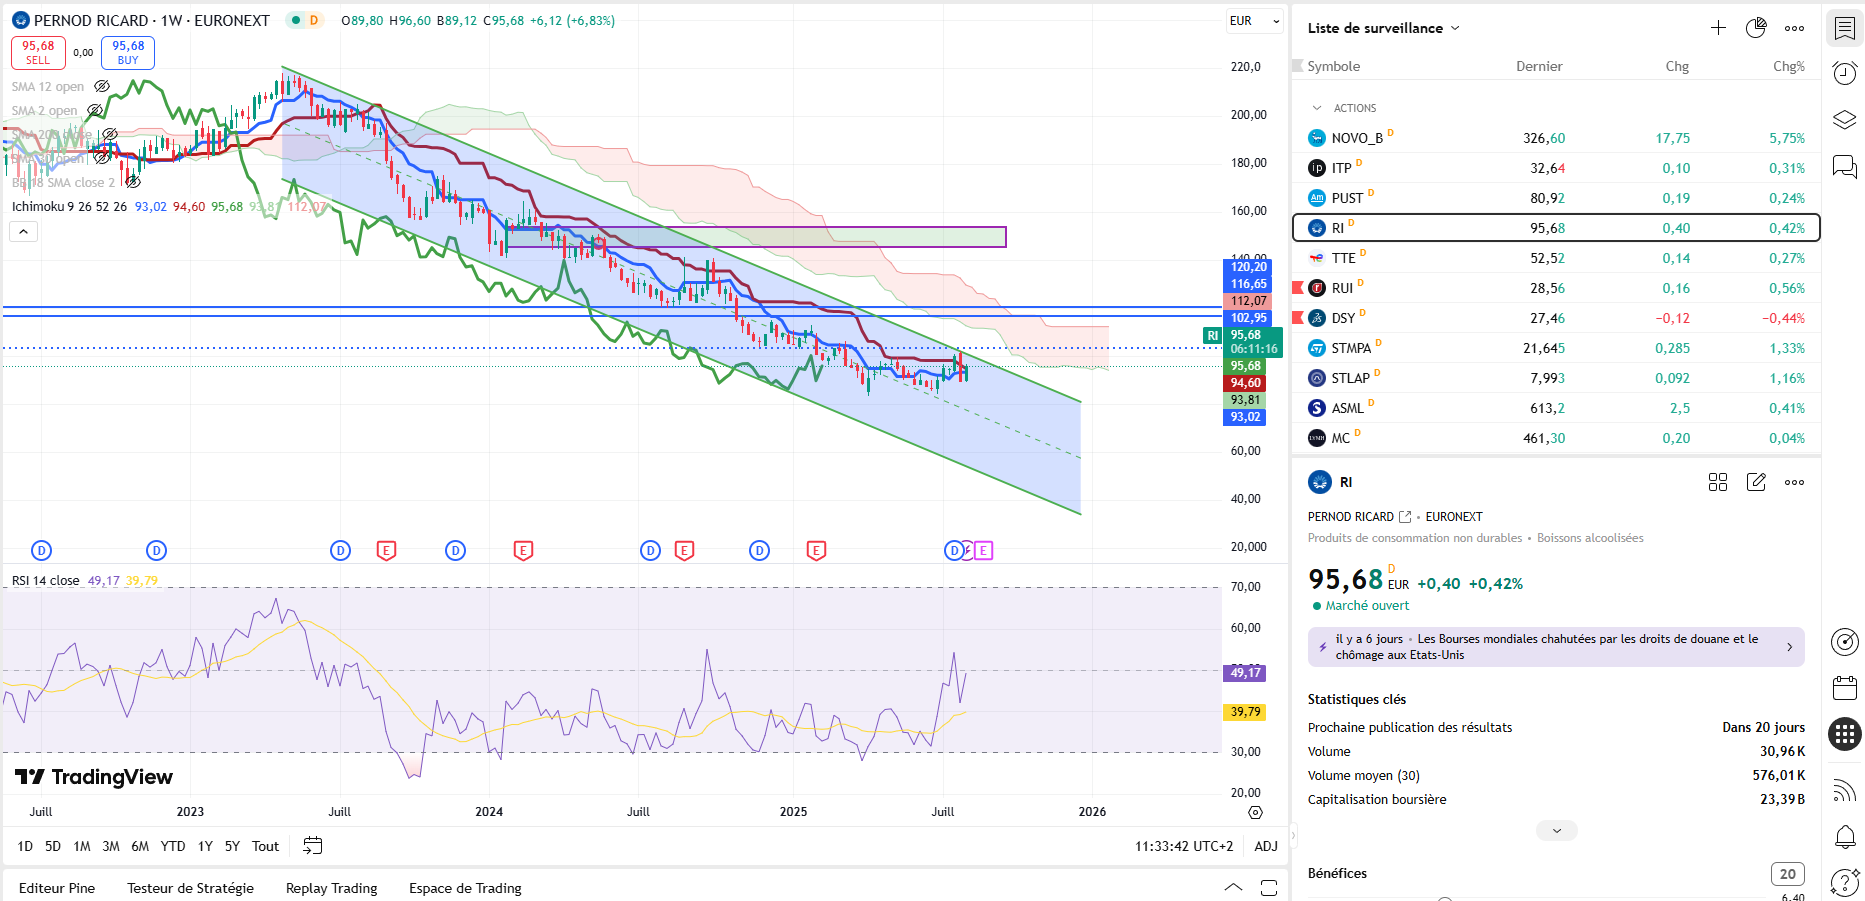1865x901 pixels.
Task: Select MC in the watchlist
Action: tap(1556, 438)
